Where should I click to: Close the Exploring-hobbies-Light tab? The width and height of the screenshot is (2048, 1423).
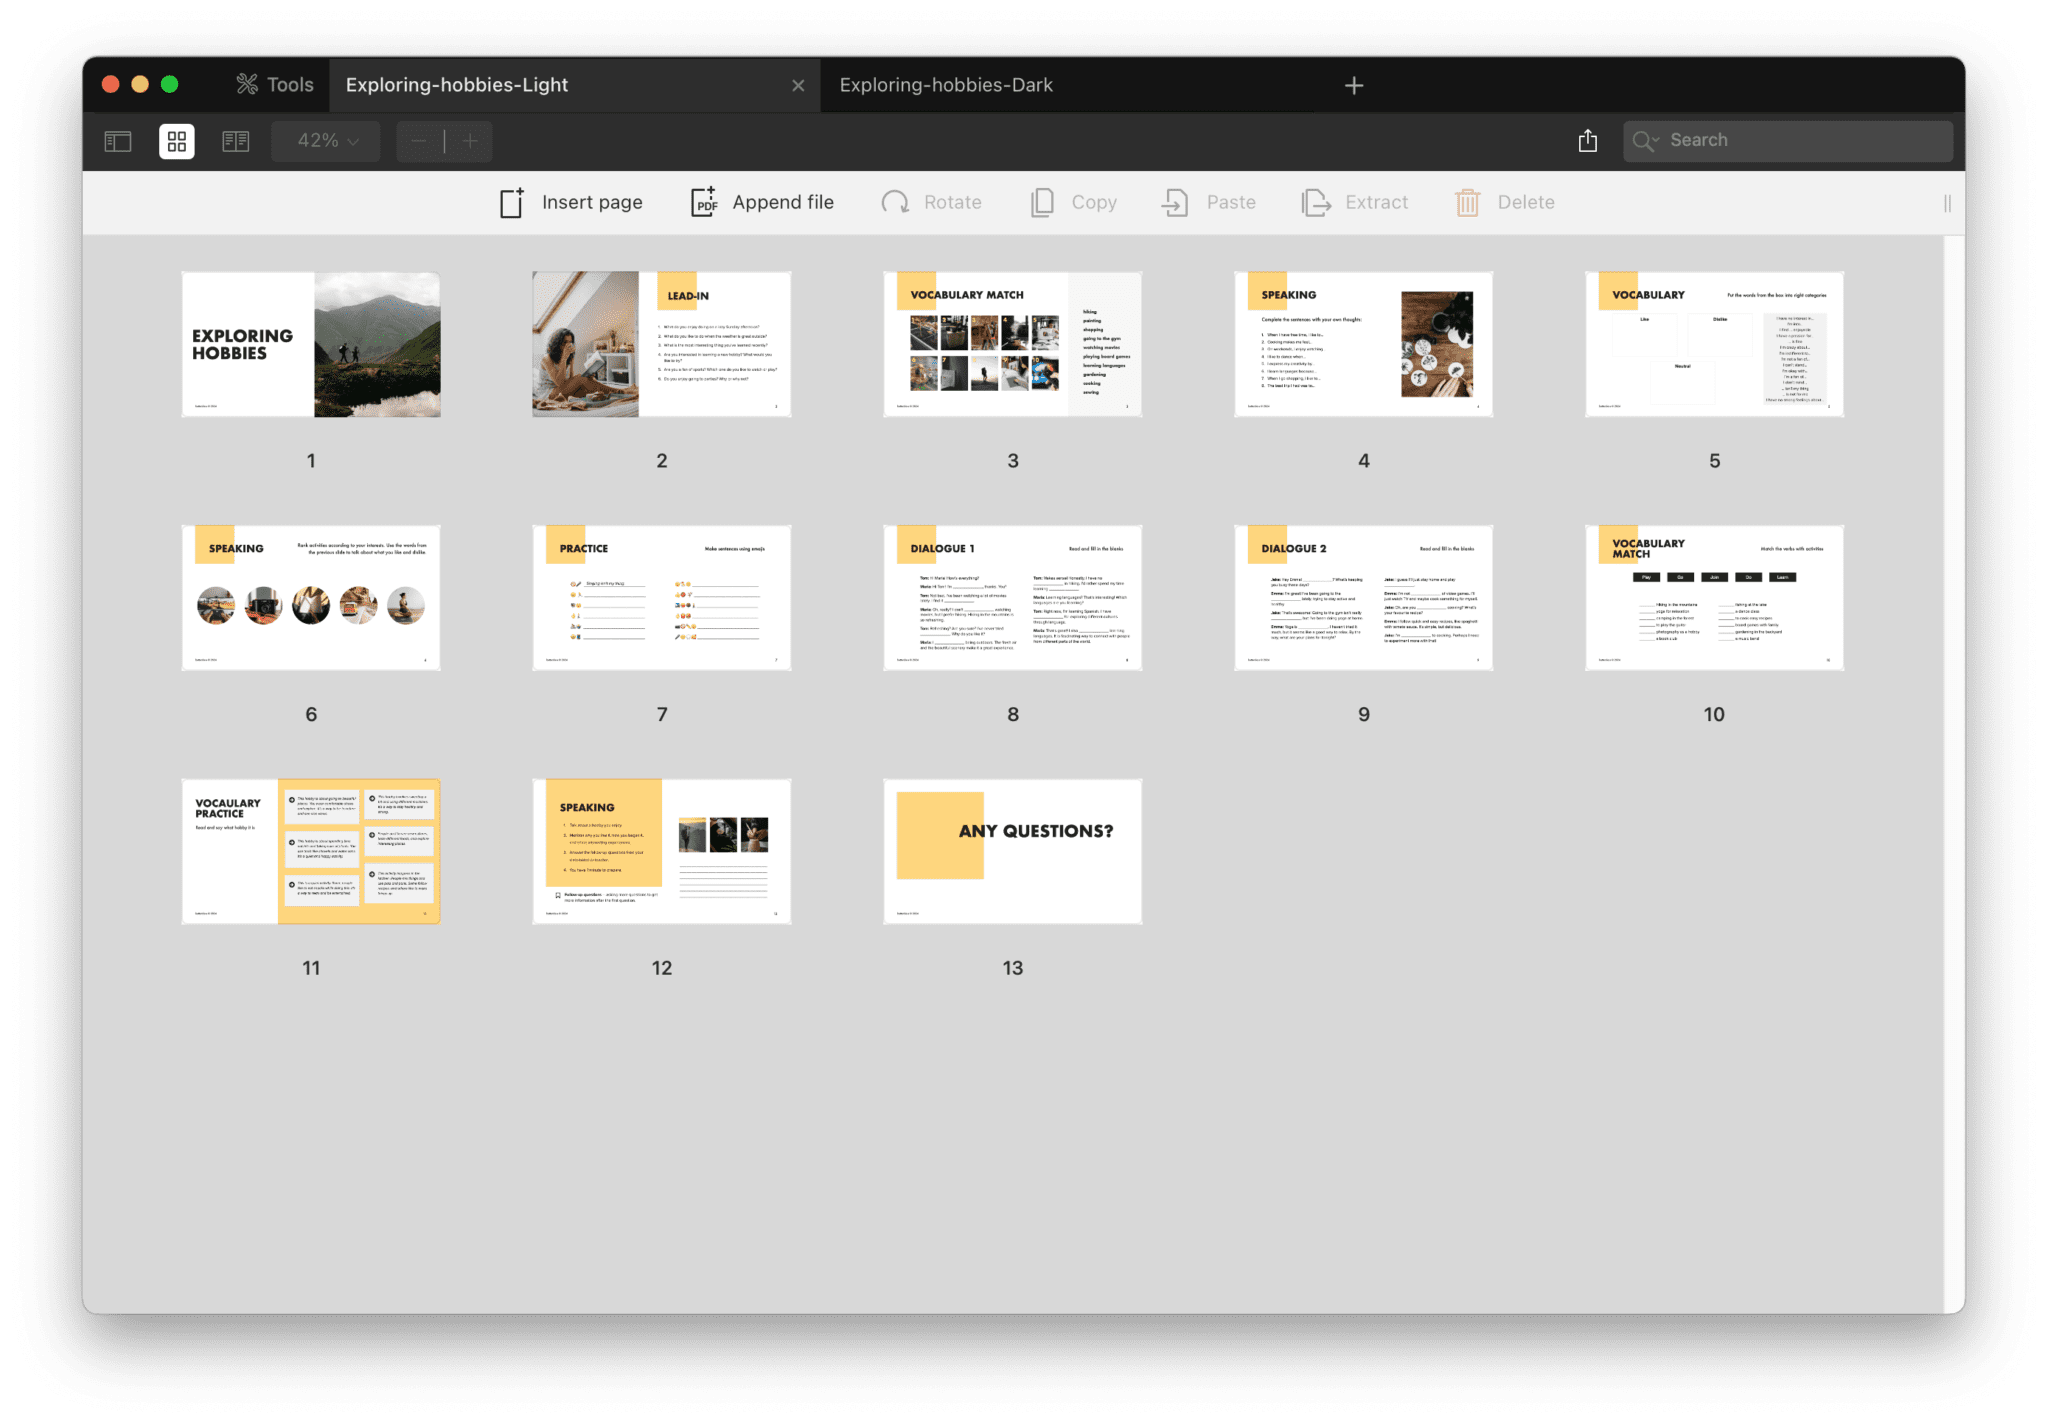point(798,86)
